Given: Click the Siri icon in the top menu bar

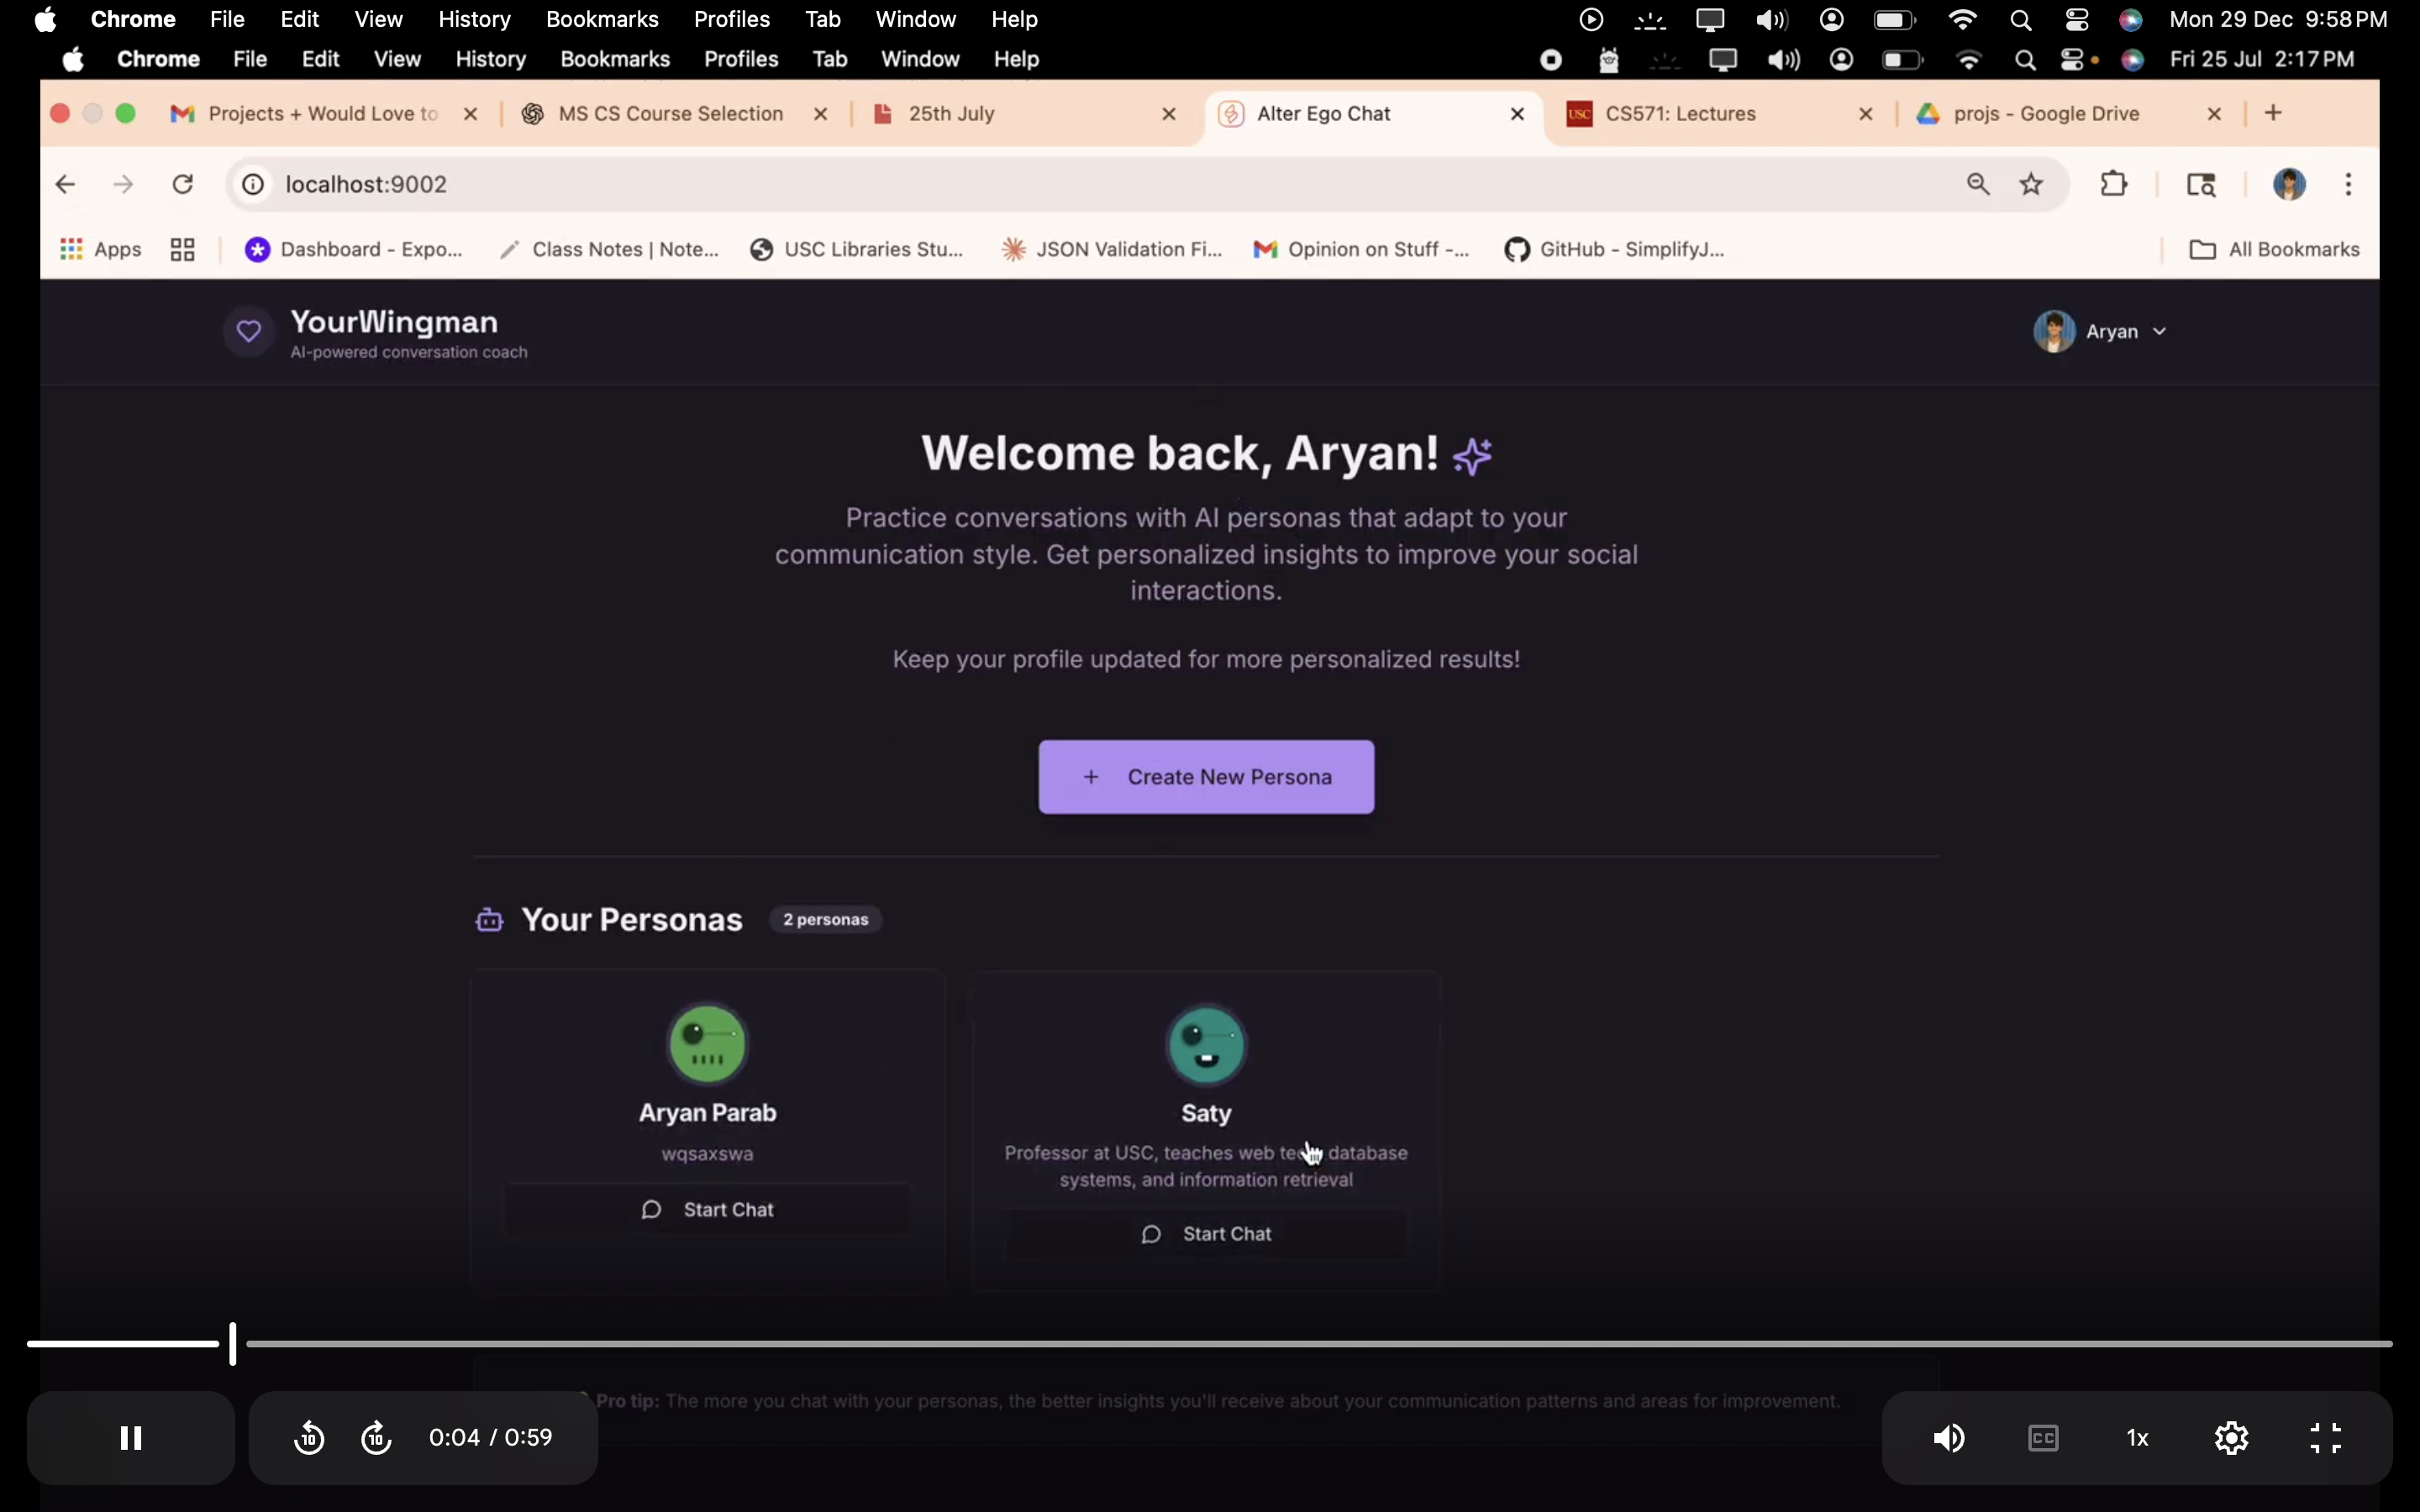Looking at the screenshot, I should coord(2131,19).
